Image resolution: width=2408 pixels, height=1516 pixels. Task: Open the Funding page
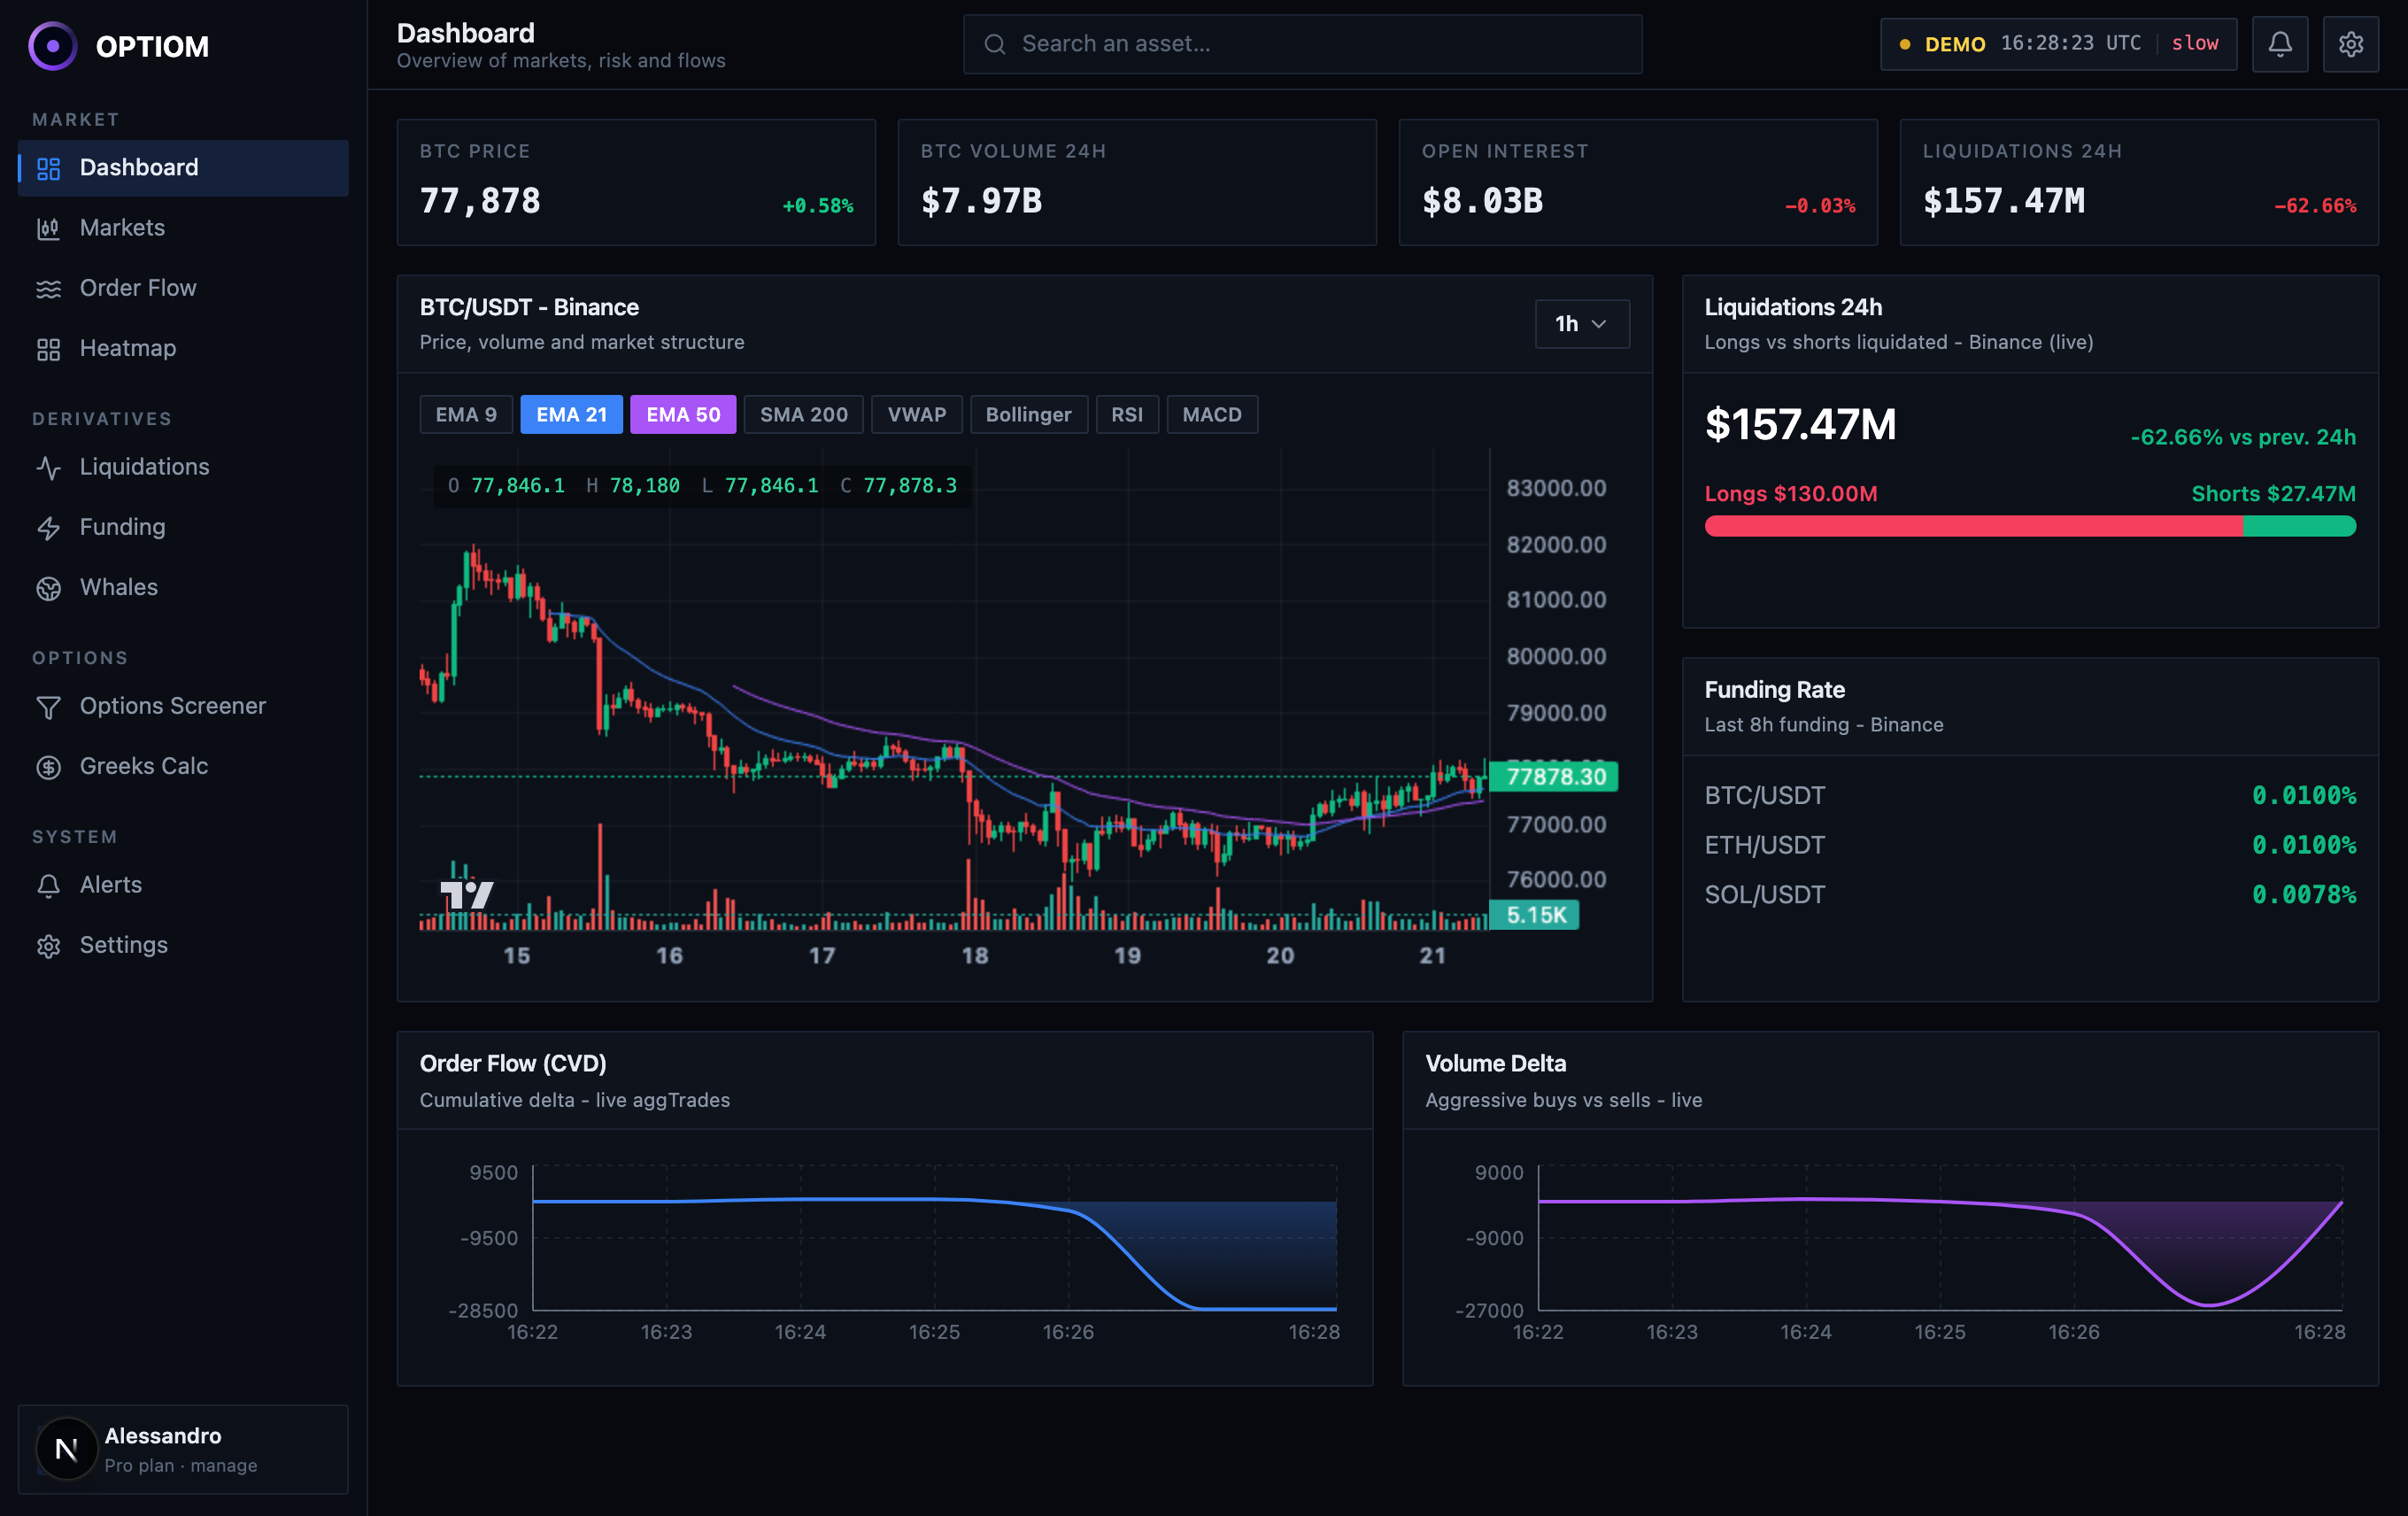[x=183, y=527]
